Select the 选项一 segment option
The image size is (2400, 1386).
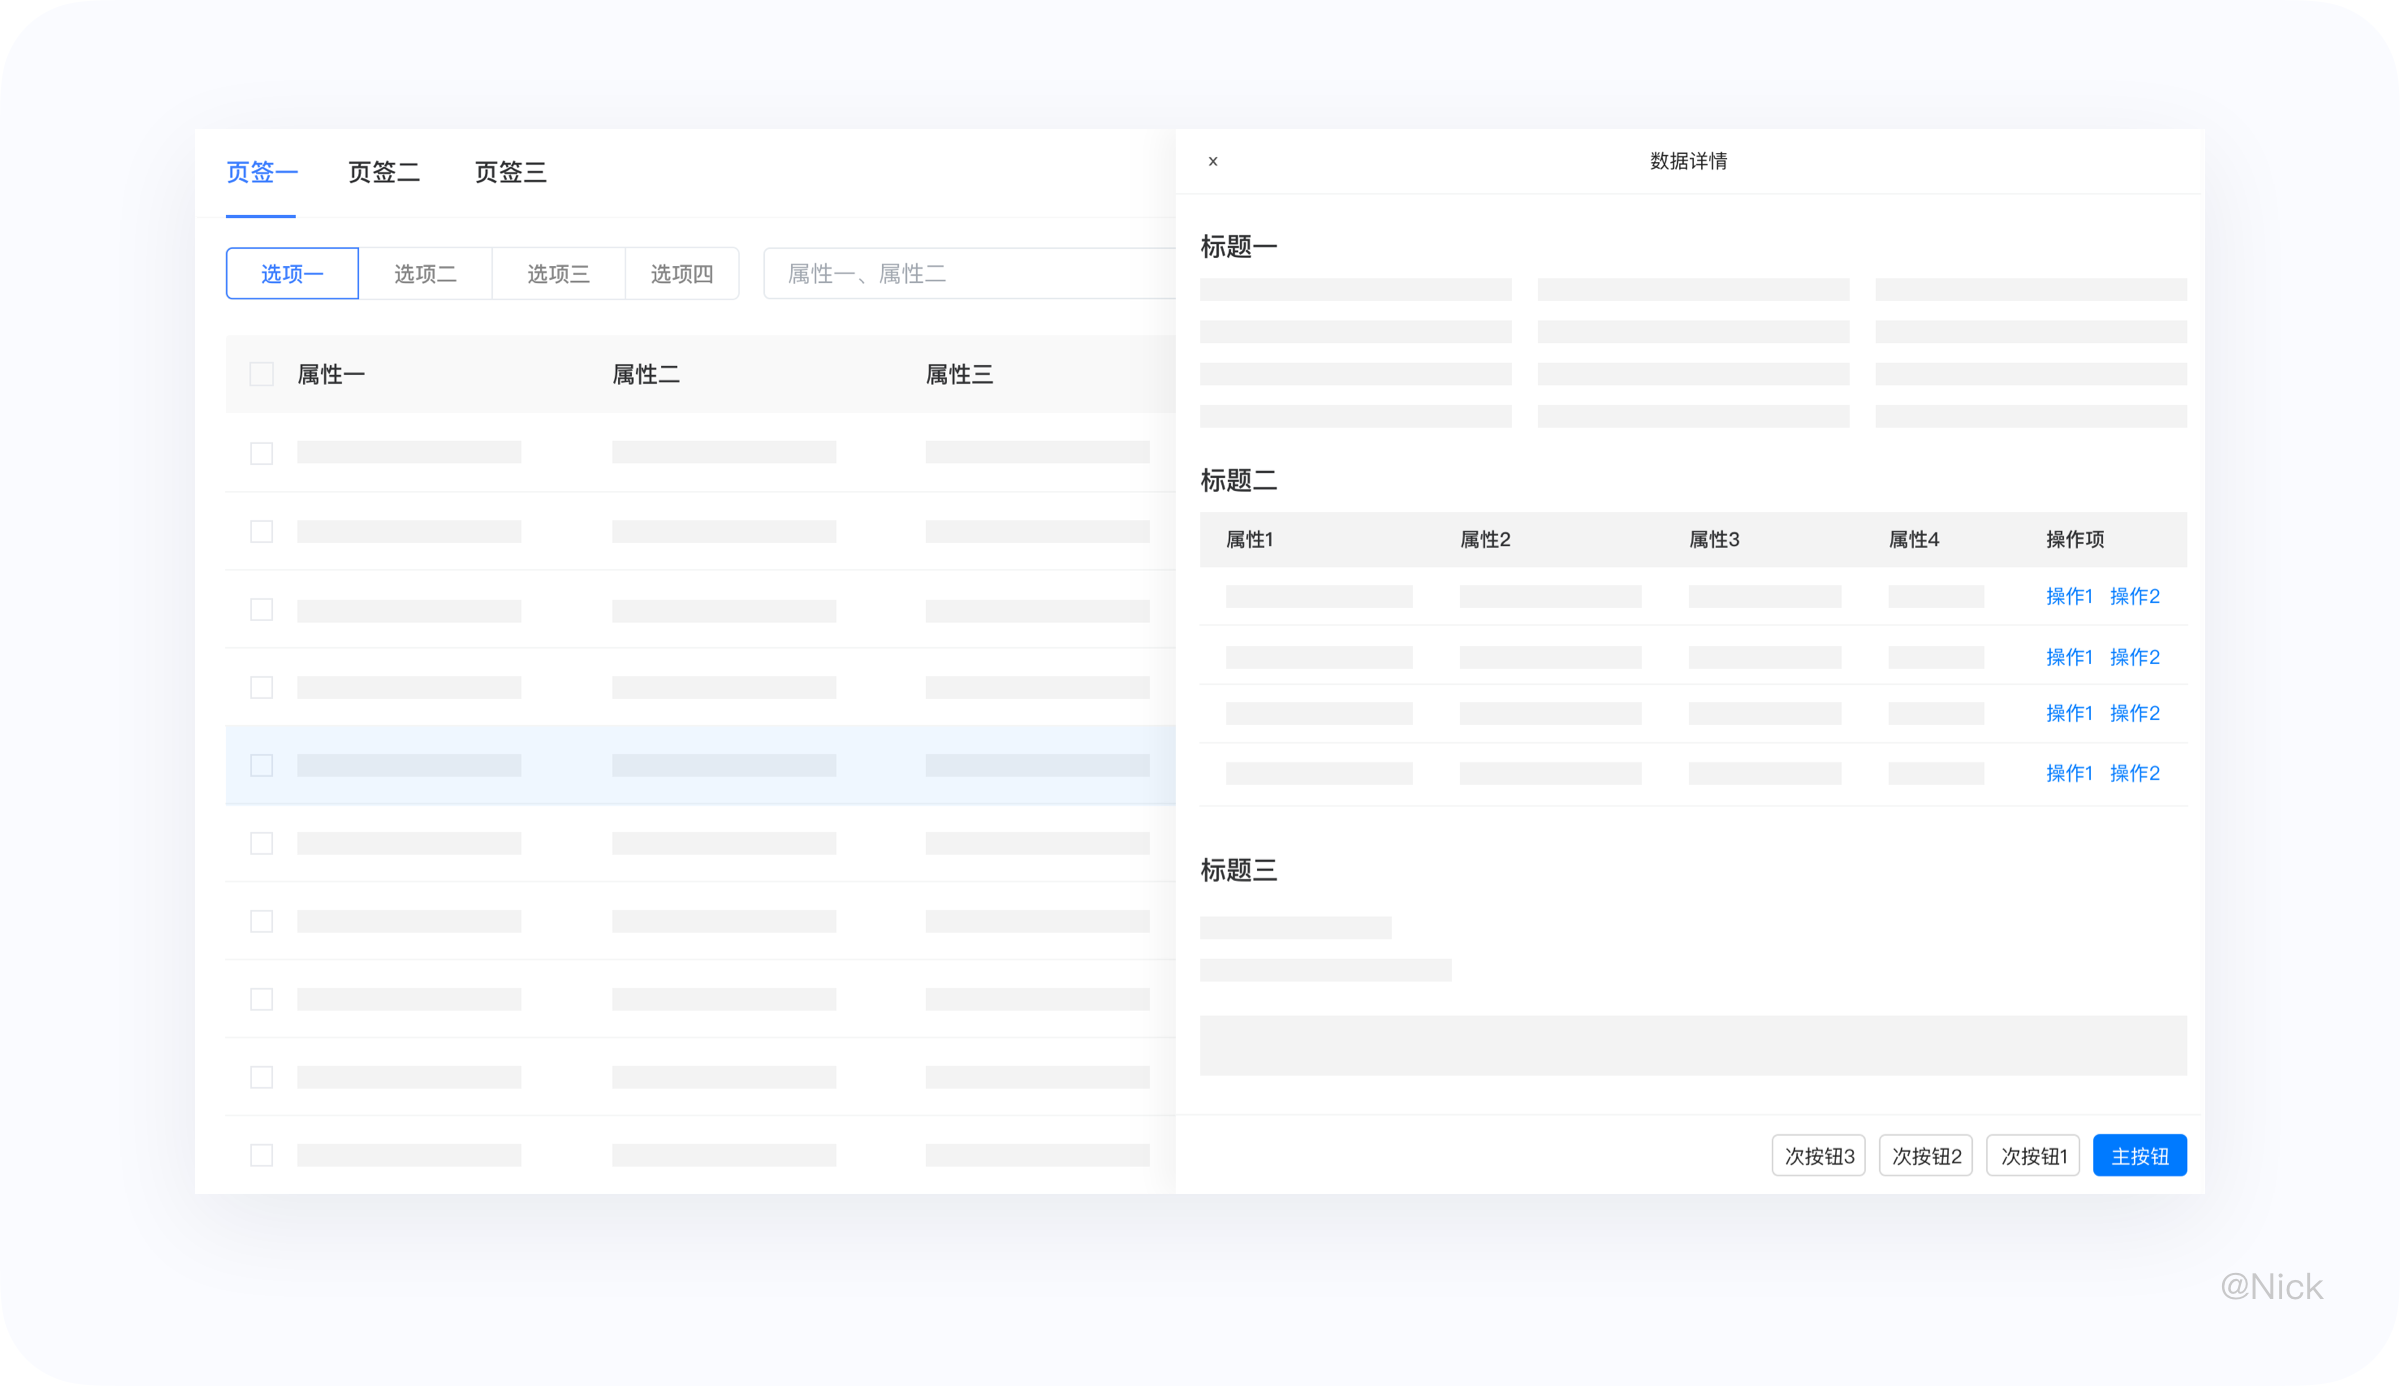click(292, 274)
